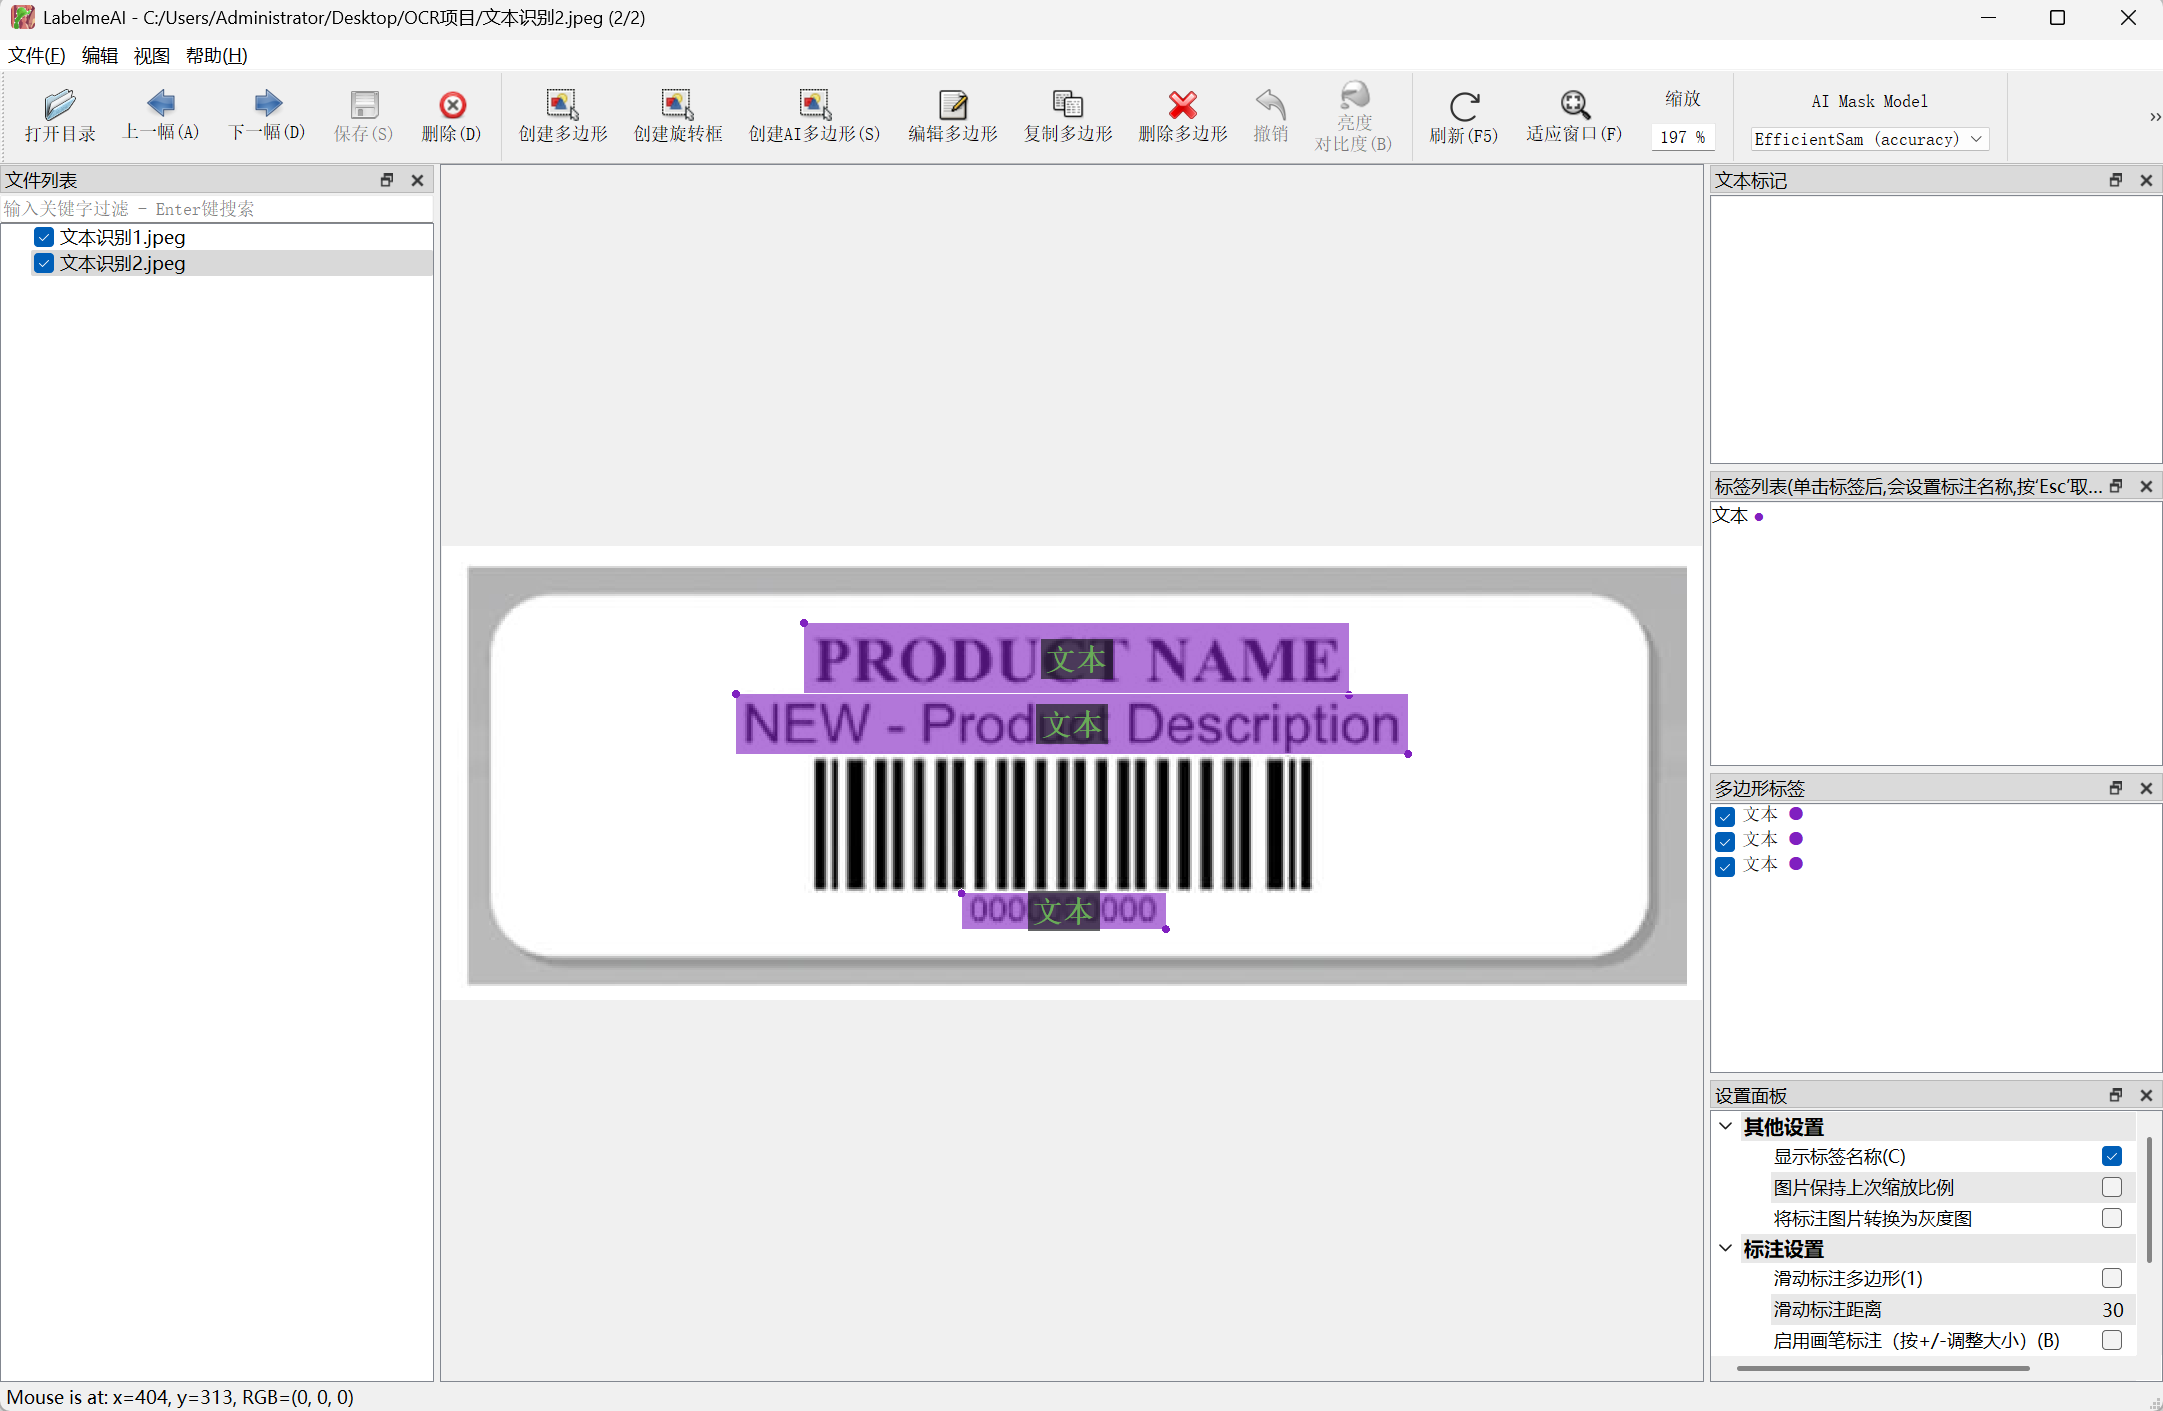Image resolution: width=2163 pixels, height=1411 pixels.
Task: Enable Brush annotation (启用画笔标注) checkbox
Action: 2112,1340
